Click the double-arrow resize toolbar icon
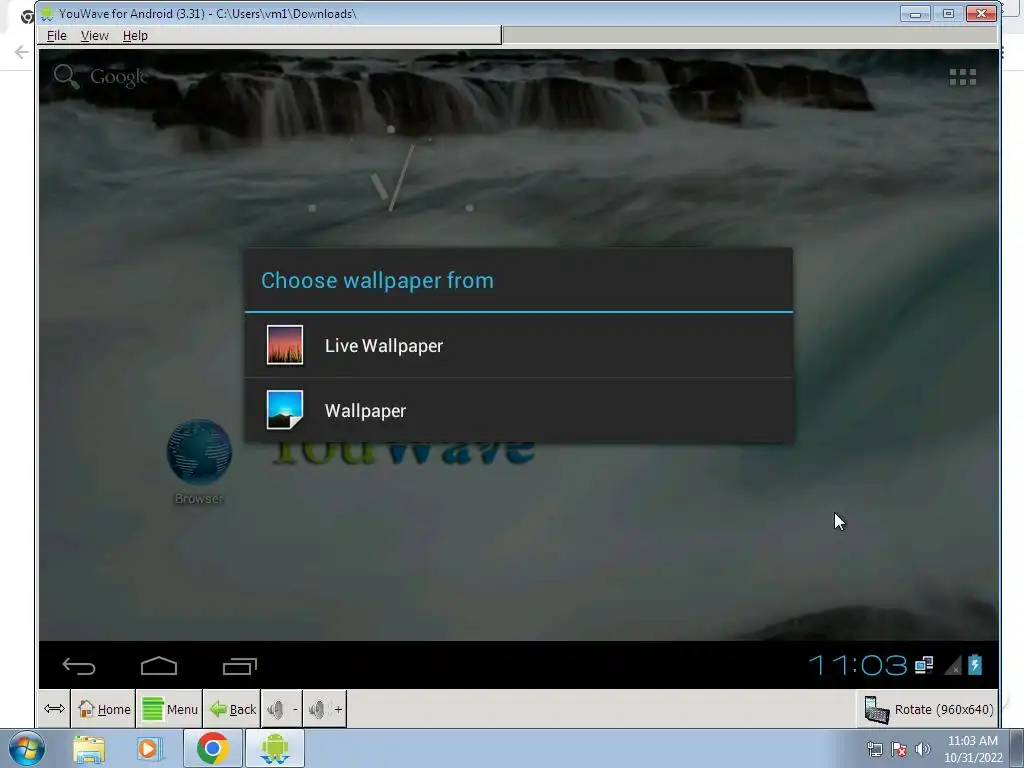Screen dimensions: 1024x768 pos(54,709)
